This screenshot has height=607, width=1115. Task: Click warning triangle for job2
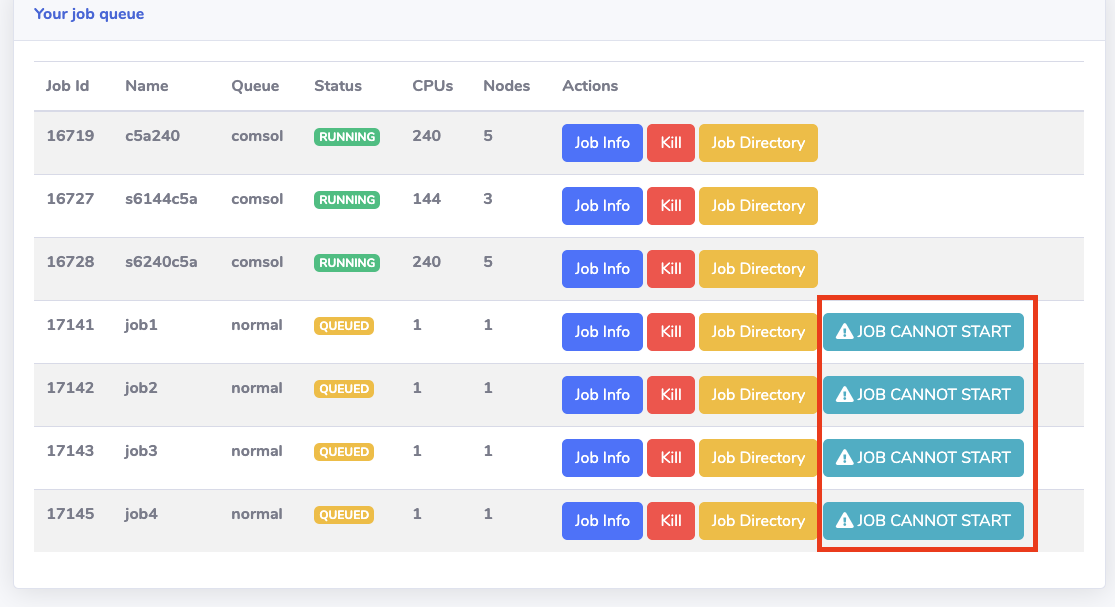coord(844,395)
